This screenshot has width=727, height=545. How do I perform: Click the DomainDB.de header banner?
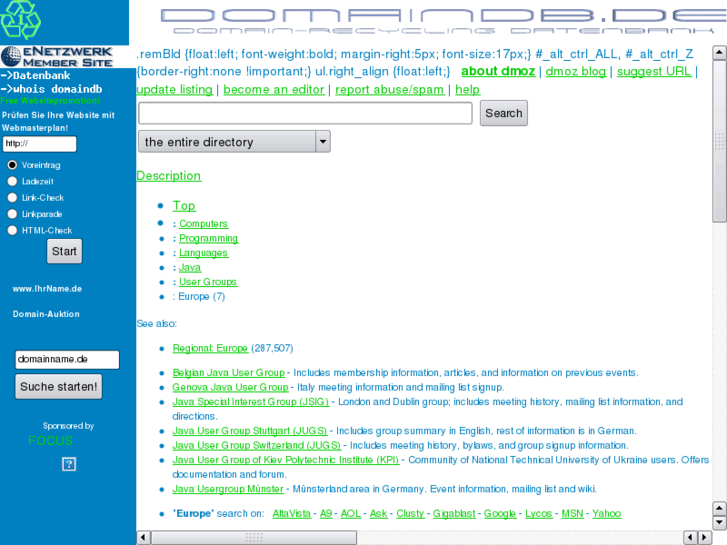[444, 21]
